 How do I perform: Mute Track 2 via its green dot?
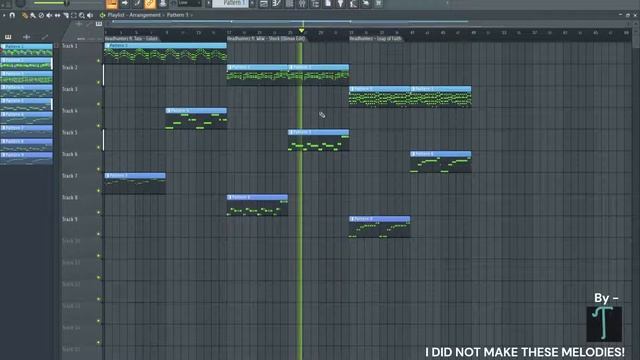[98, 82]
